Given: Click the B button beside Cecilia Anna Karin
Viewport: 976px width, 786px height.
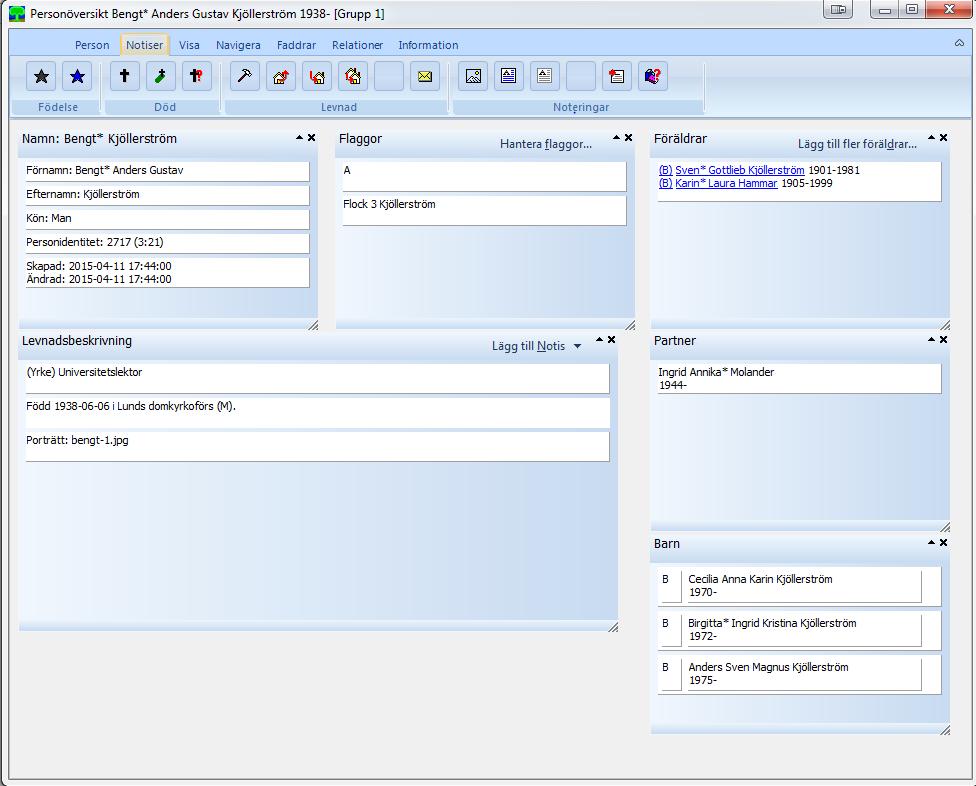Looking at the screenshot, I should 670,586.
